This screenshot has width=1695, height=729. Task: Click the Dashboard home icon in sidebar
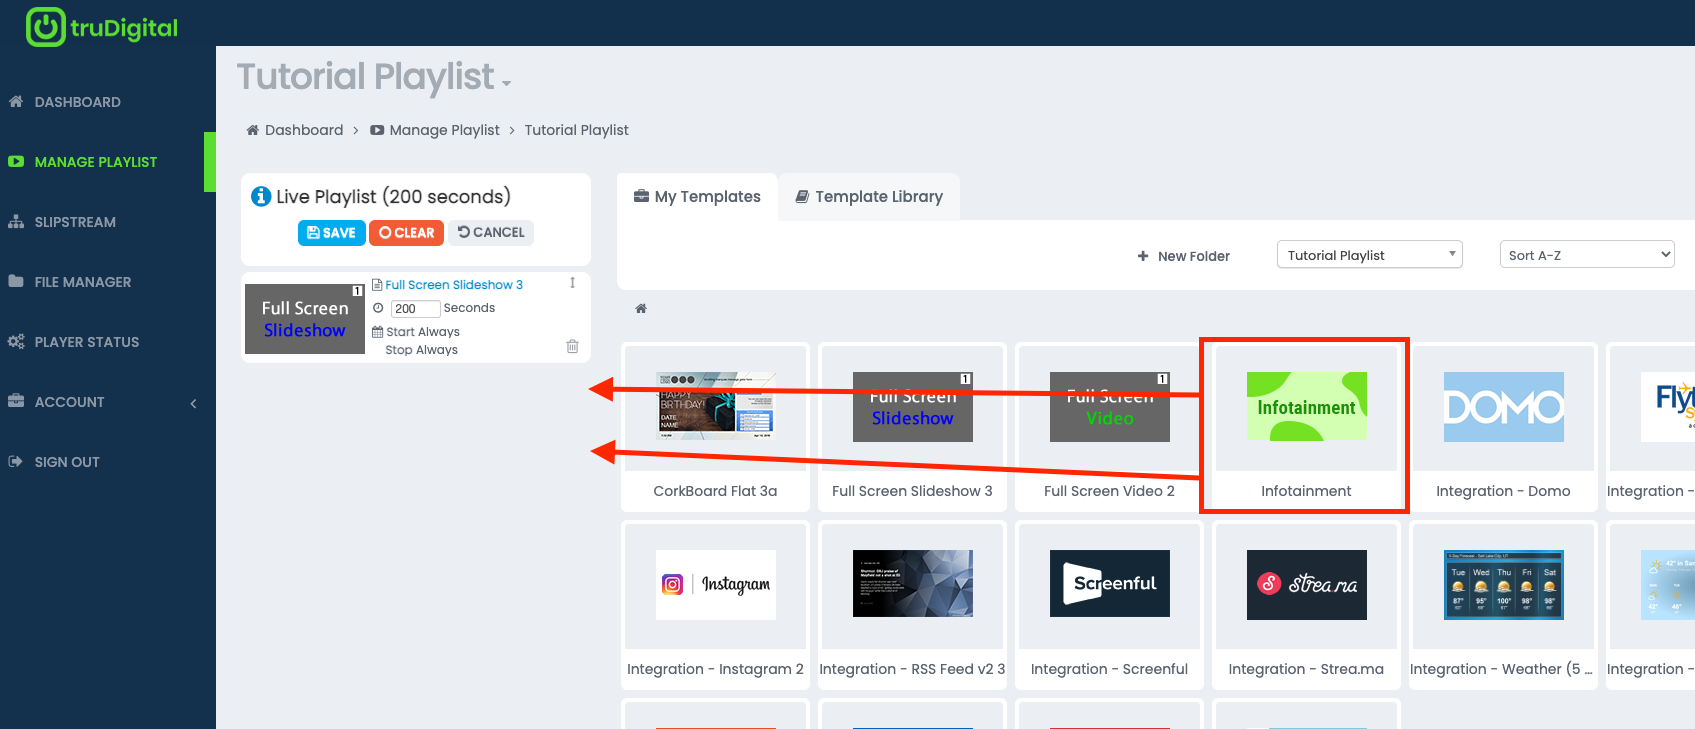16,101
